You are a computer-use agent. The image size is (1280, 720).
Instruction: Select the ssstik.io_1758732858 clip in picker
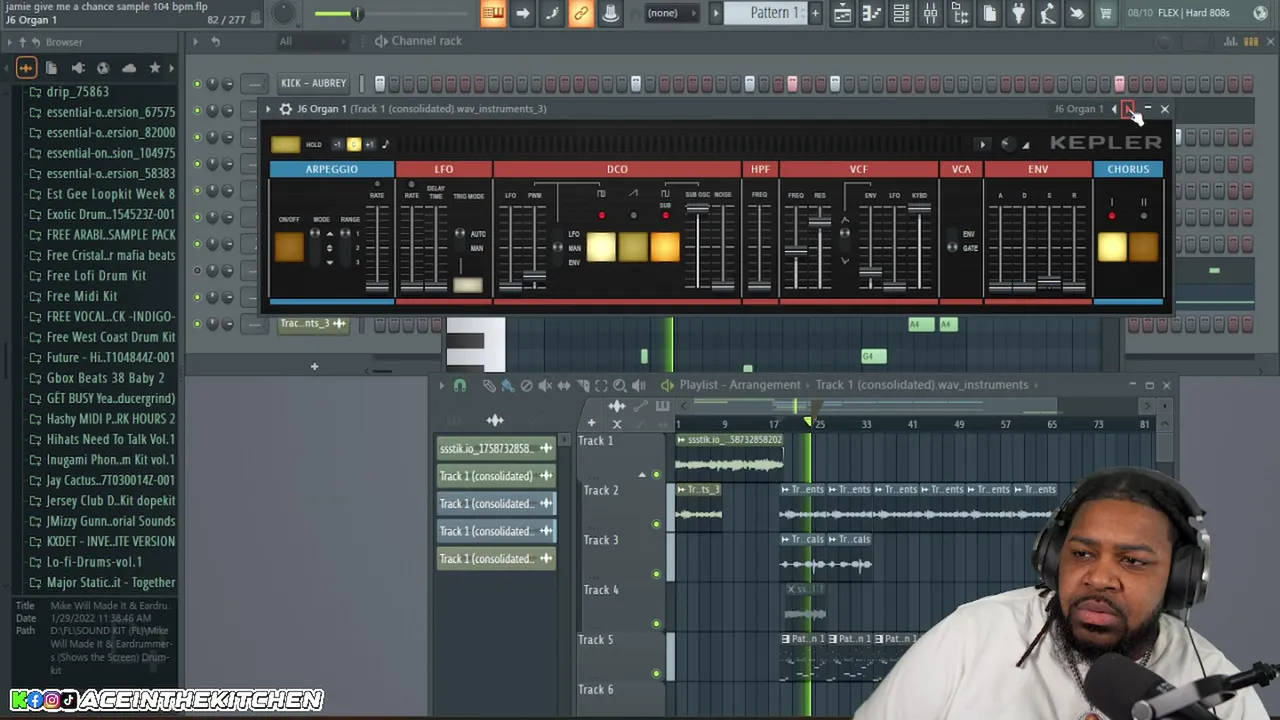point(496,449)
